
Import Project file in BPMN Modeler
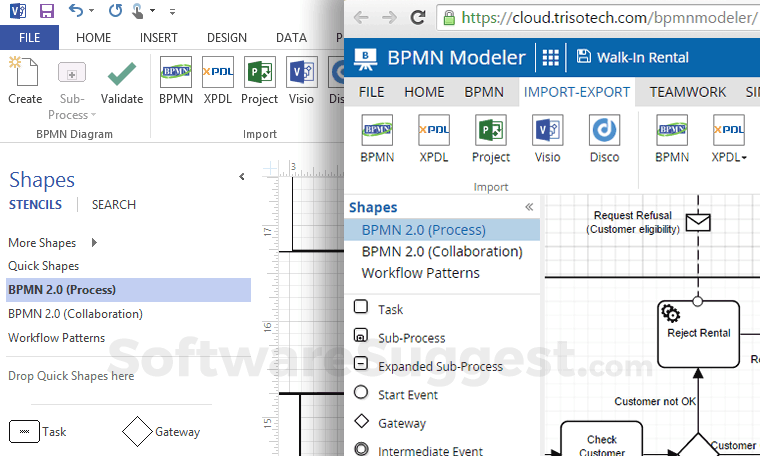491,139
